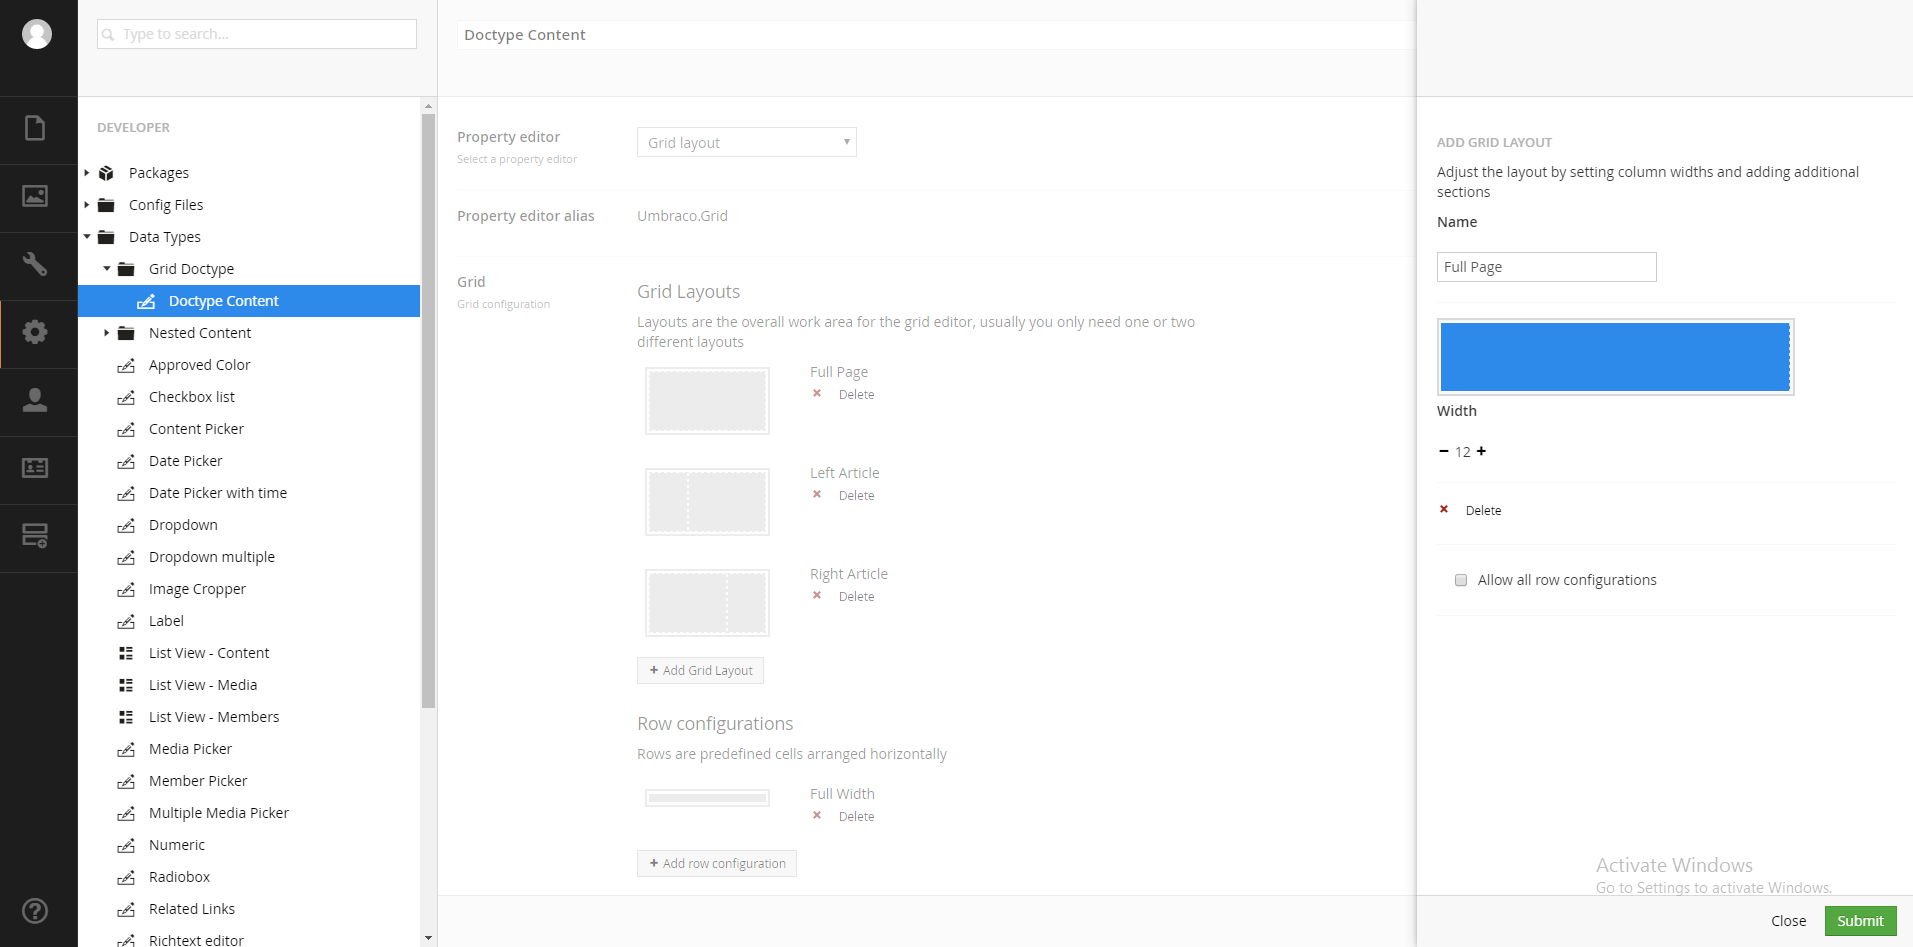Delete the Full Width row configuration link
The image size is (1913, 947).
click(856, 817)
